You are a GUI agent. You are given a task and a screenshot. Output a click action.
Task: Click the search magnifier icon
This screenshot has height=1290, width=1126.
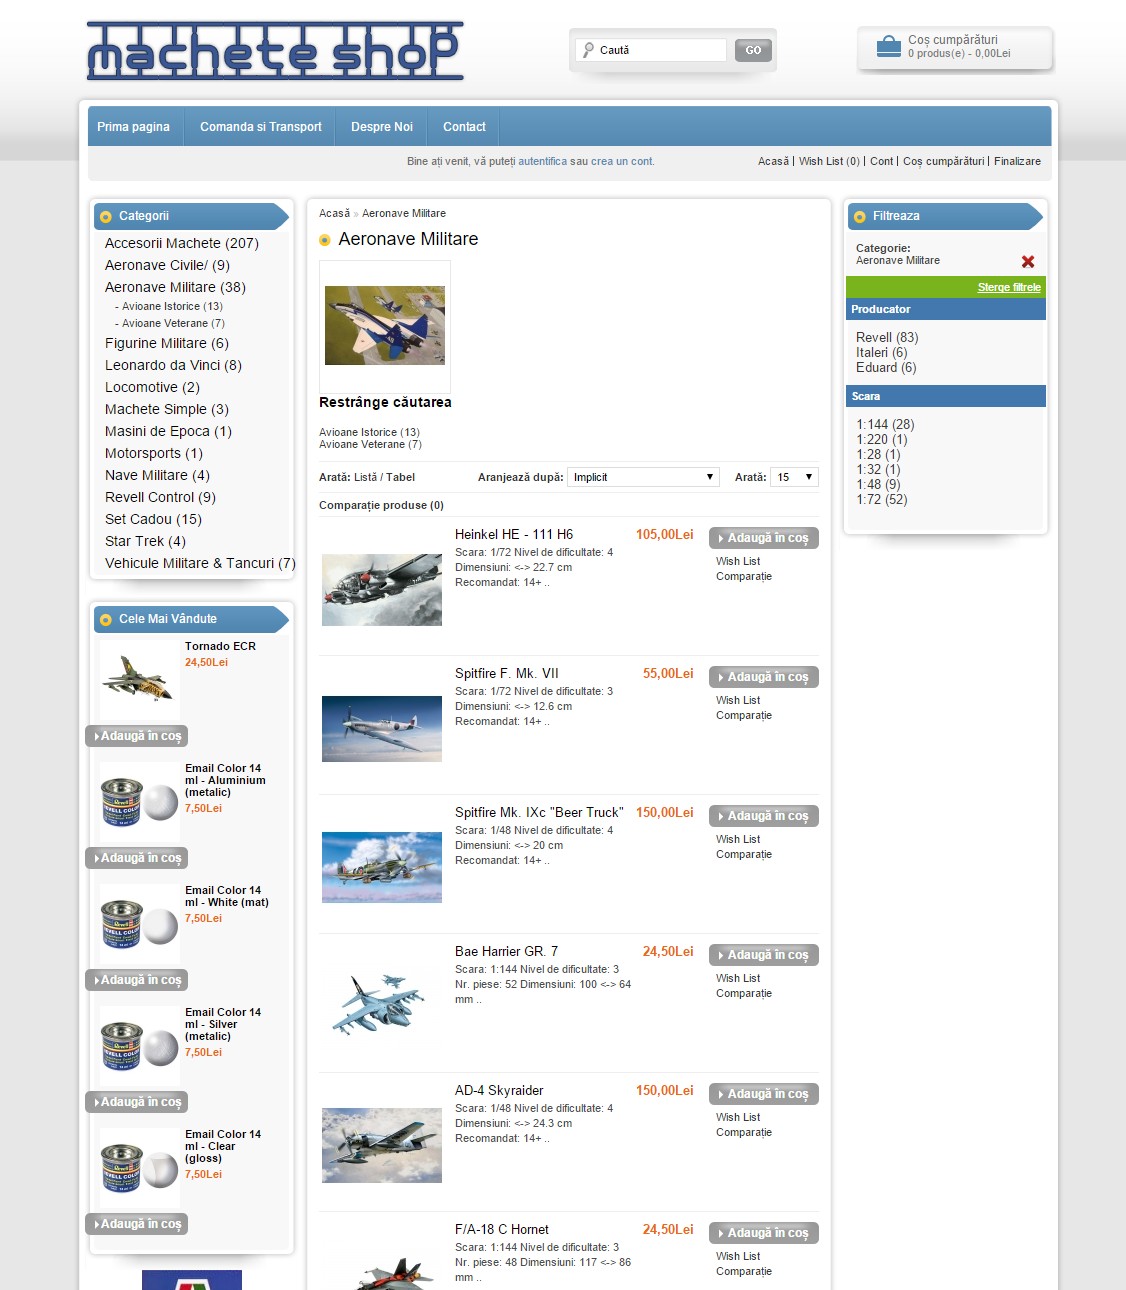[x=588, y=50]
